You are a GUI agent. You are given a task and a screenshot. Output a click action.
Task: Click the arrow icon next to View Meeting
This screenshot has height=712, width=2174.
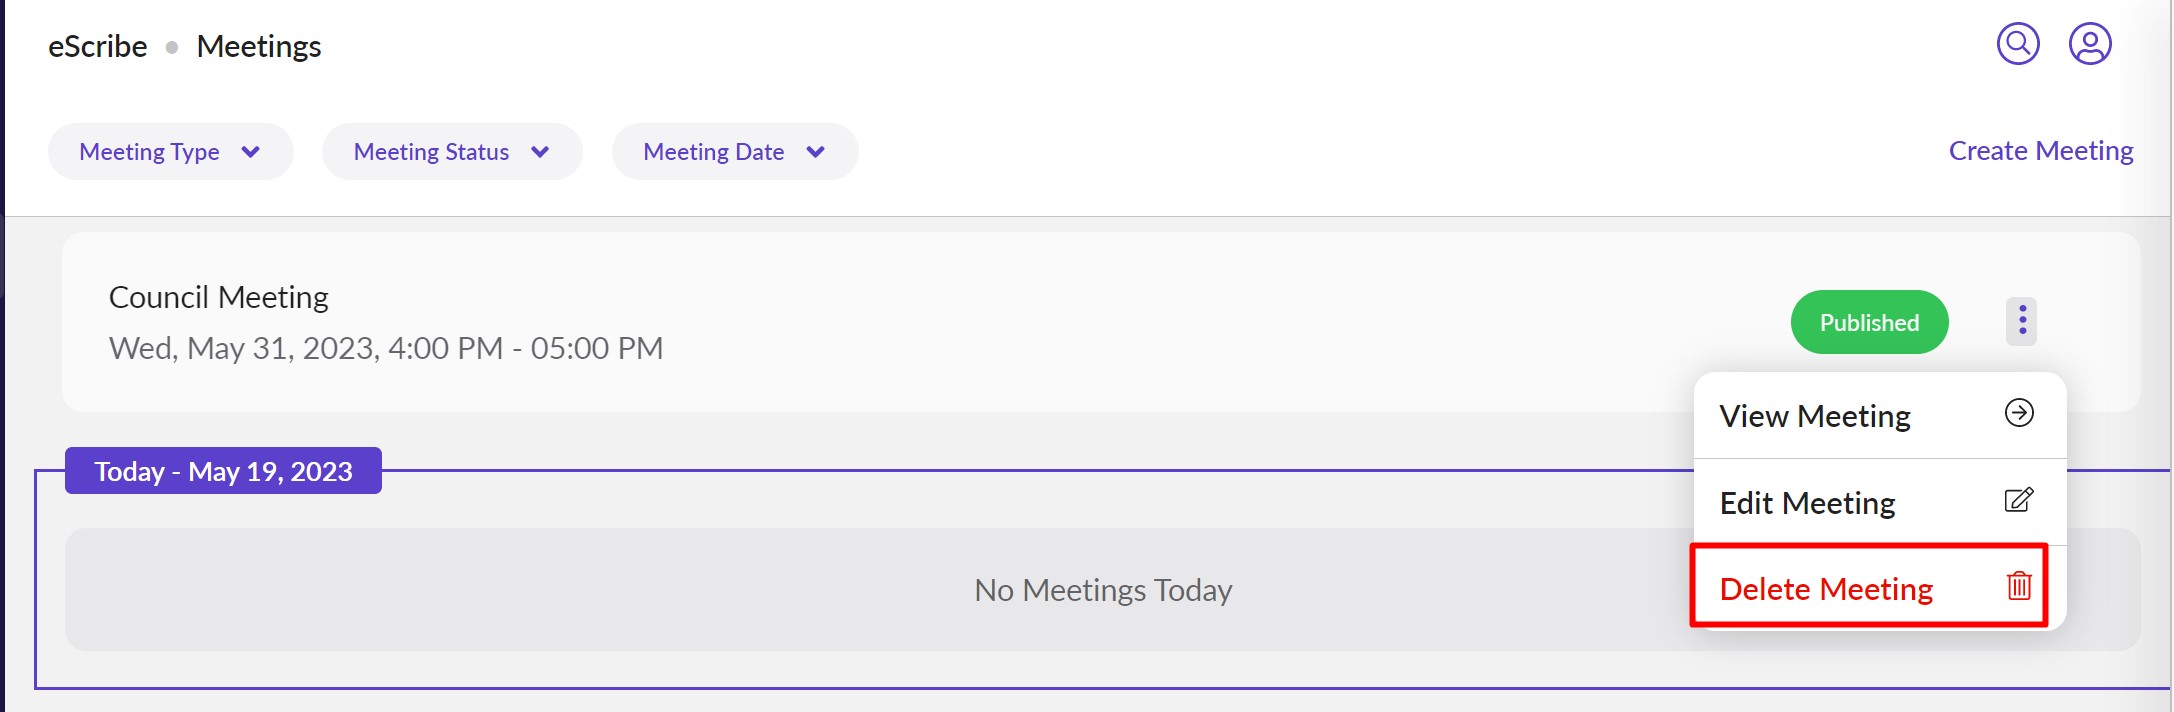[2019, 413]
